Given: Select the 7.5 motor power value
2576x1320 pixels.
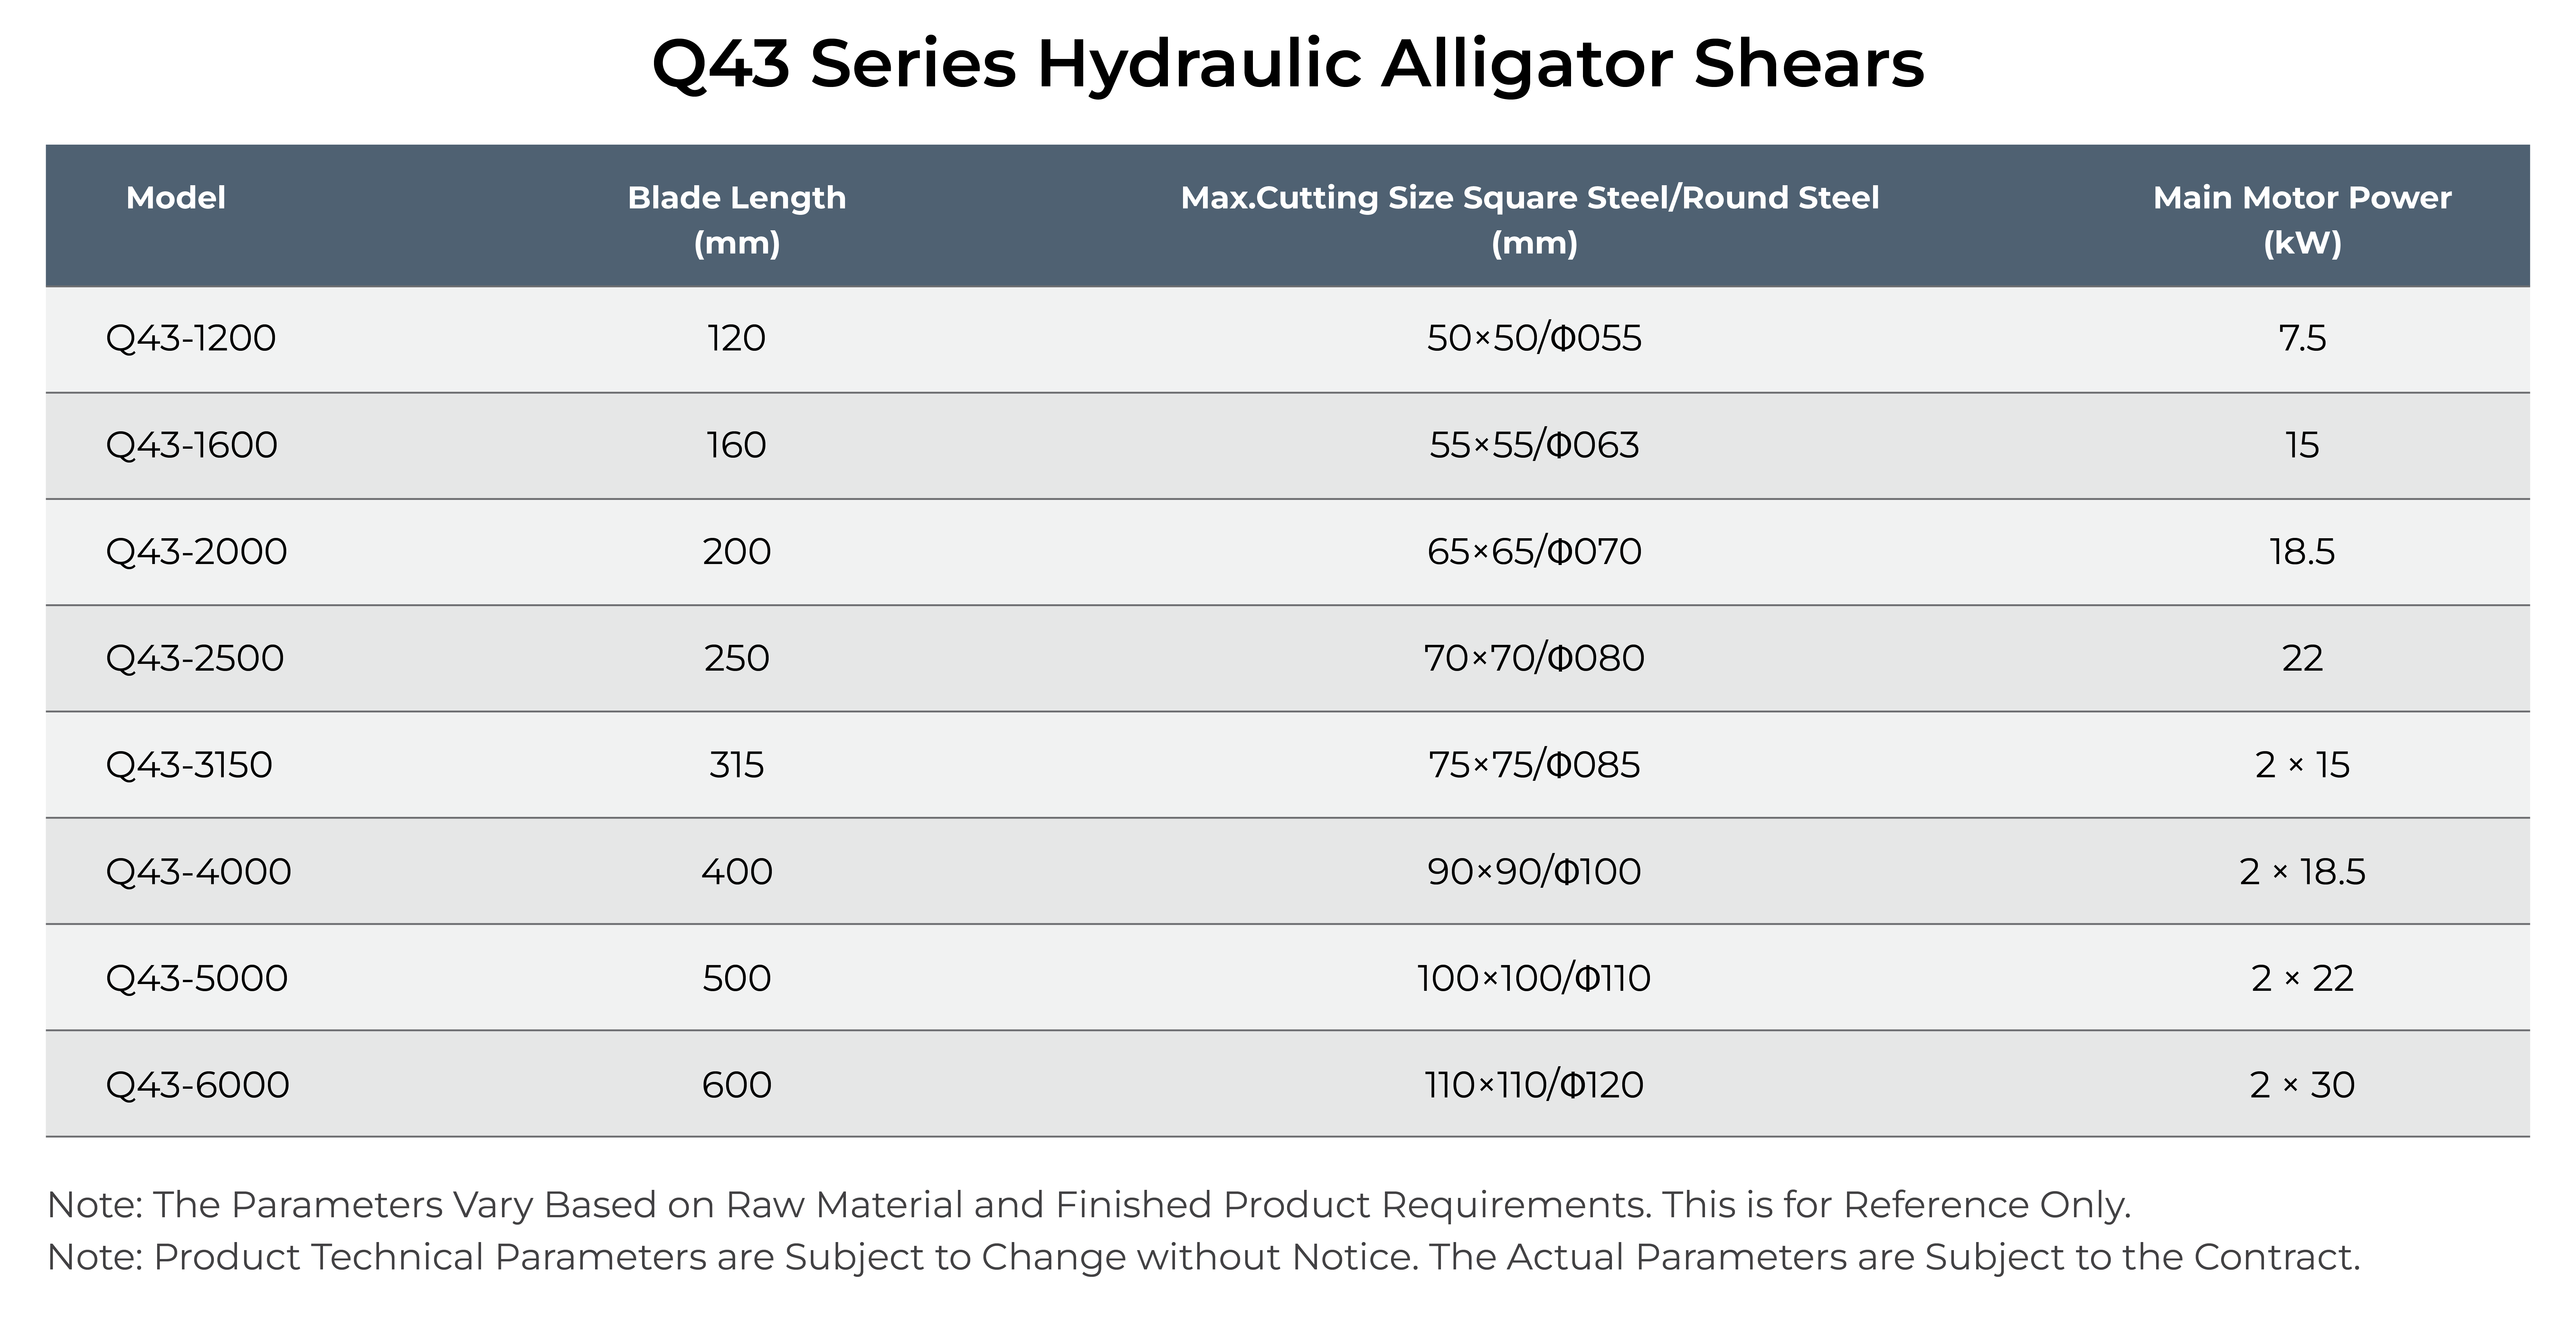Looking at the screenshot, I should point(2302,339).
